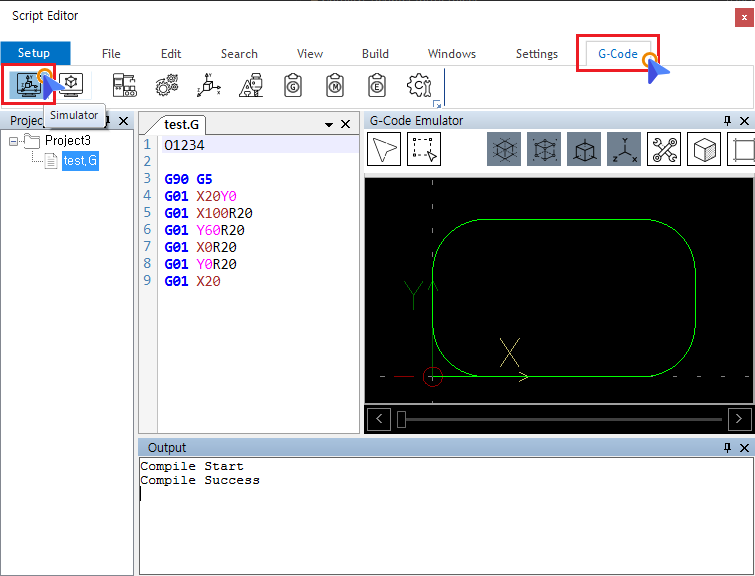Click the G-Code emulator playback slider handle
Image resolution: width=755 pixels, height=576 pixels.
(x=402, y=419)
